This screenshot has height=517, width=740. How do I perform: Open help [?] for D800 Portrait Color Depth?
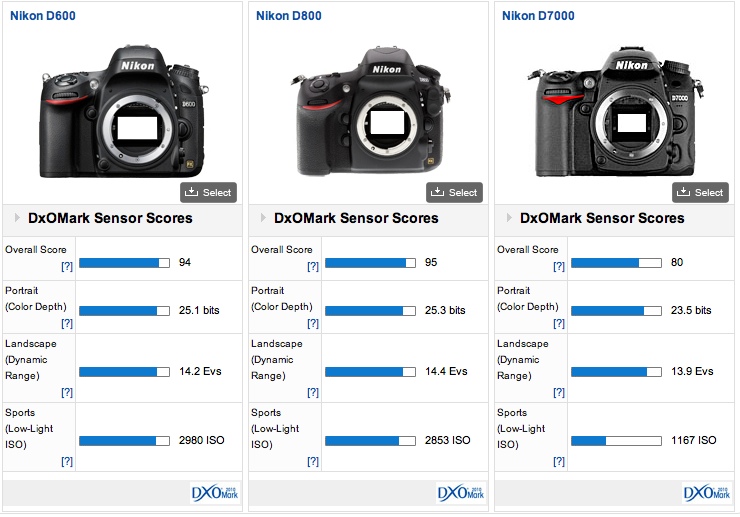[313, 323]
